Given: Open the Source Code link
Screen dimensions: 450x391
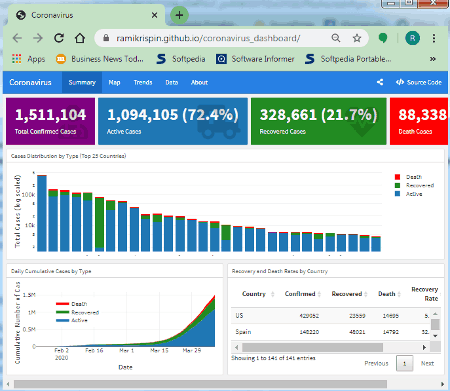Looking at the screenshot, I should pyautogui.click(x=419, y=82).
